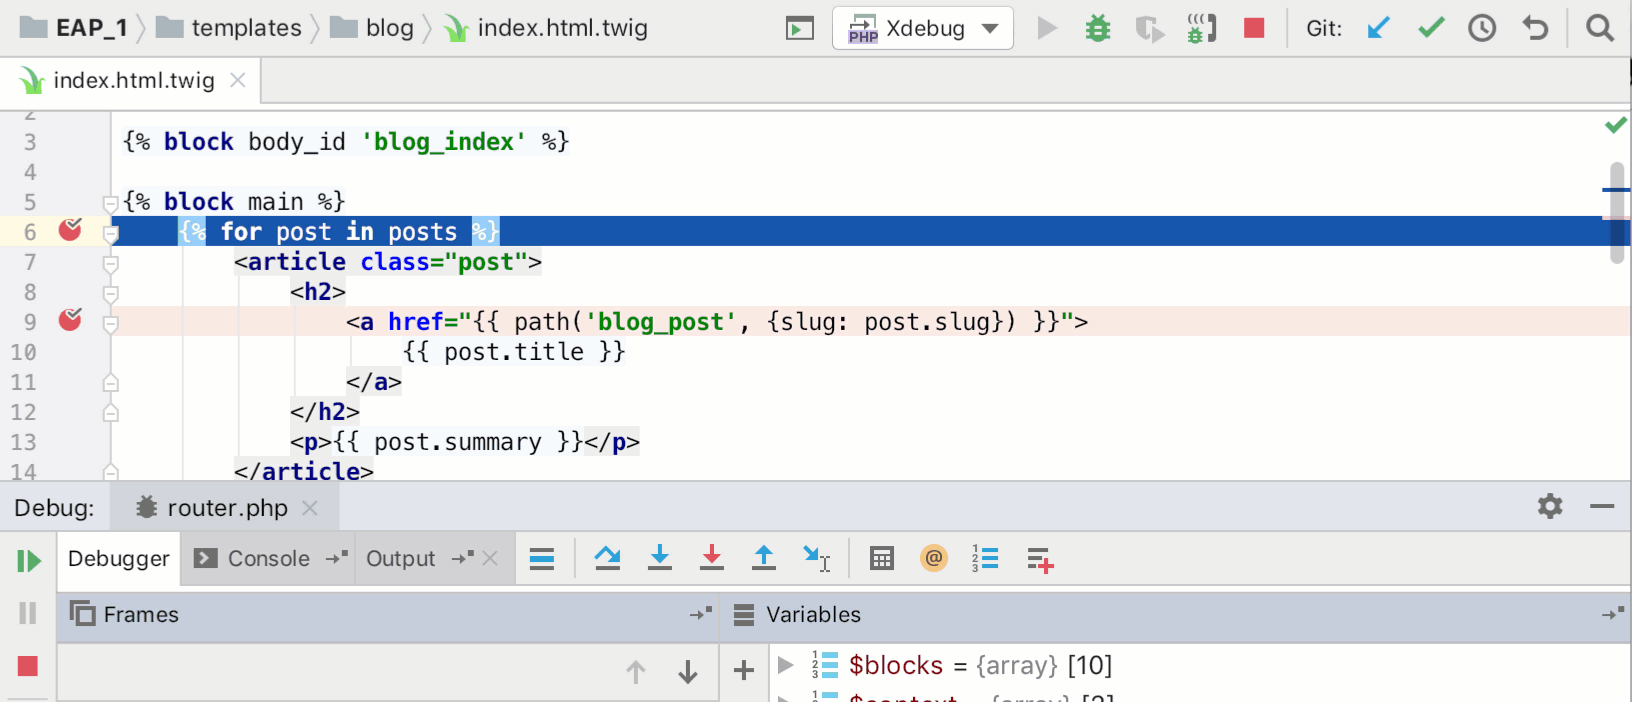Select index.html.twig in breadcrumb
Screen dimensions: 1632x702
pos(546,28)
